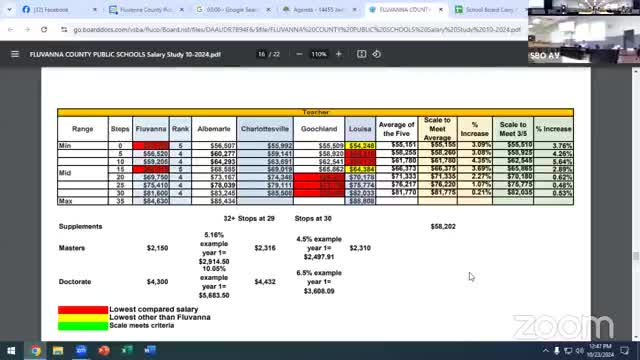View site information icon in address bar
Screen dimensions: 640x360
tap(64, 29)
